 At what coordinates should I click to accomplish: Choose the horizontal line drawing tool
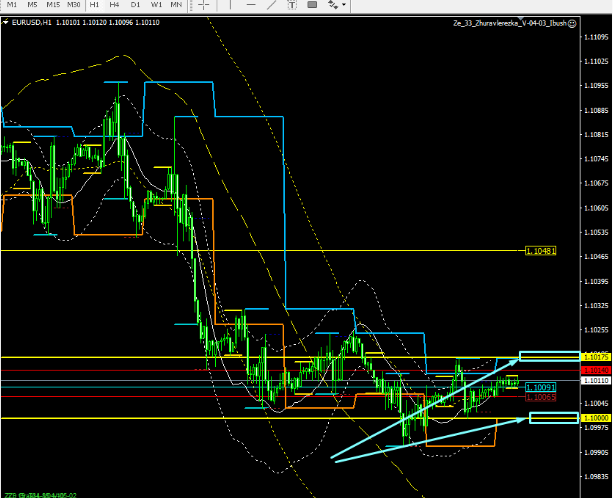[x=252, y=5]
